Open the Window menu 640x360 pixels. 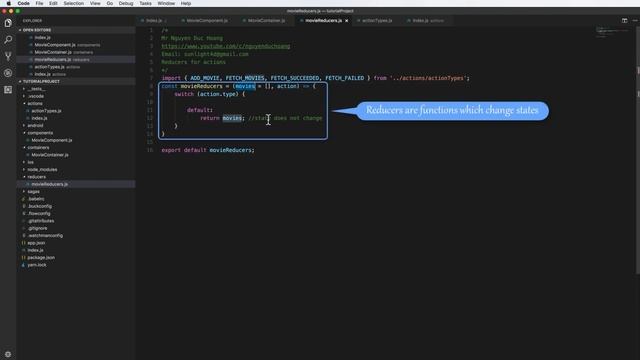(166, 3)
